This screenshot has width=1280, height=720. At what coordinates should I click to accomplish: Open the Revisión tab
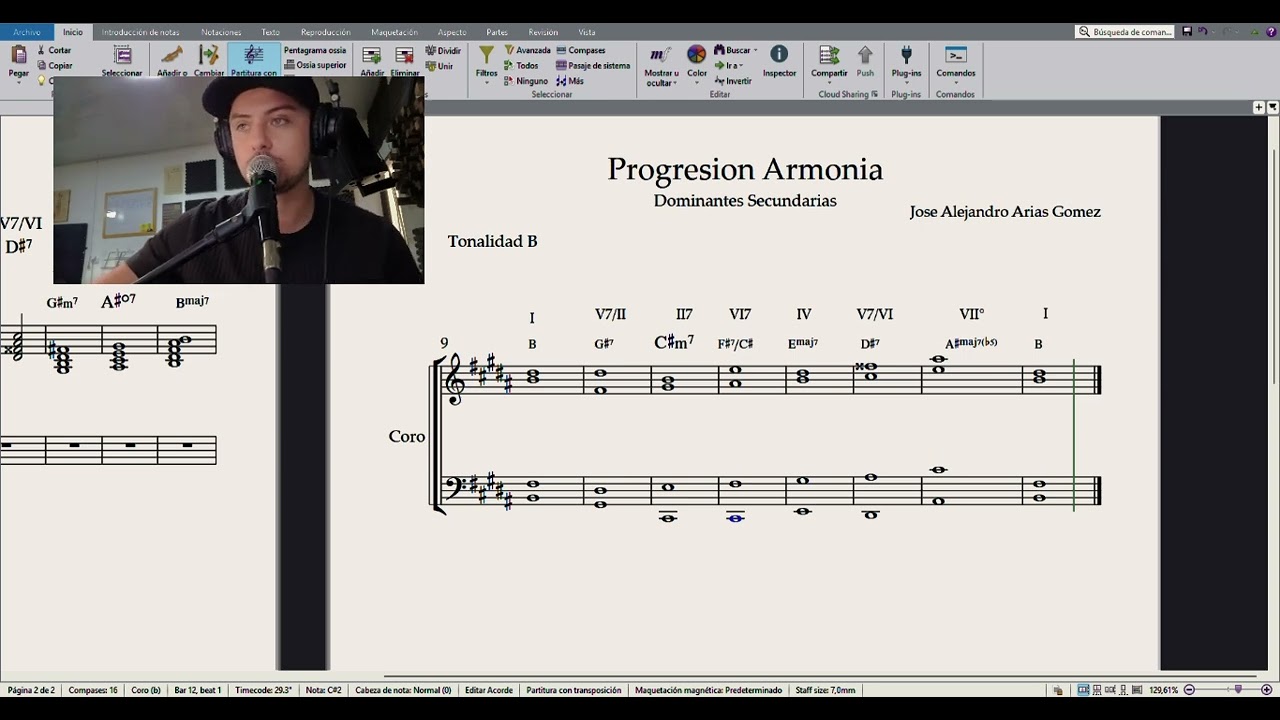click(x=543, y=32)
